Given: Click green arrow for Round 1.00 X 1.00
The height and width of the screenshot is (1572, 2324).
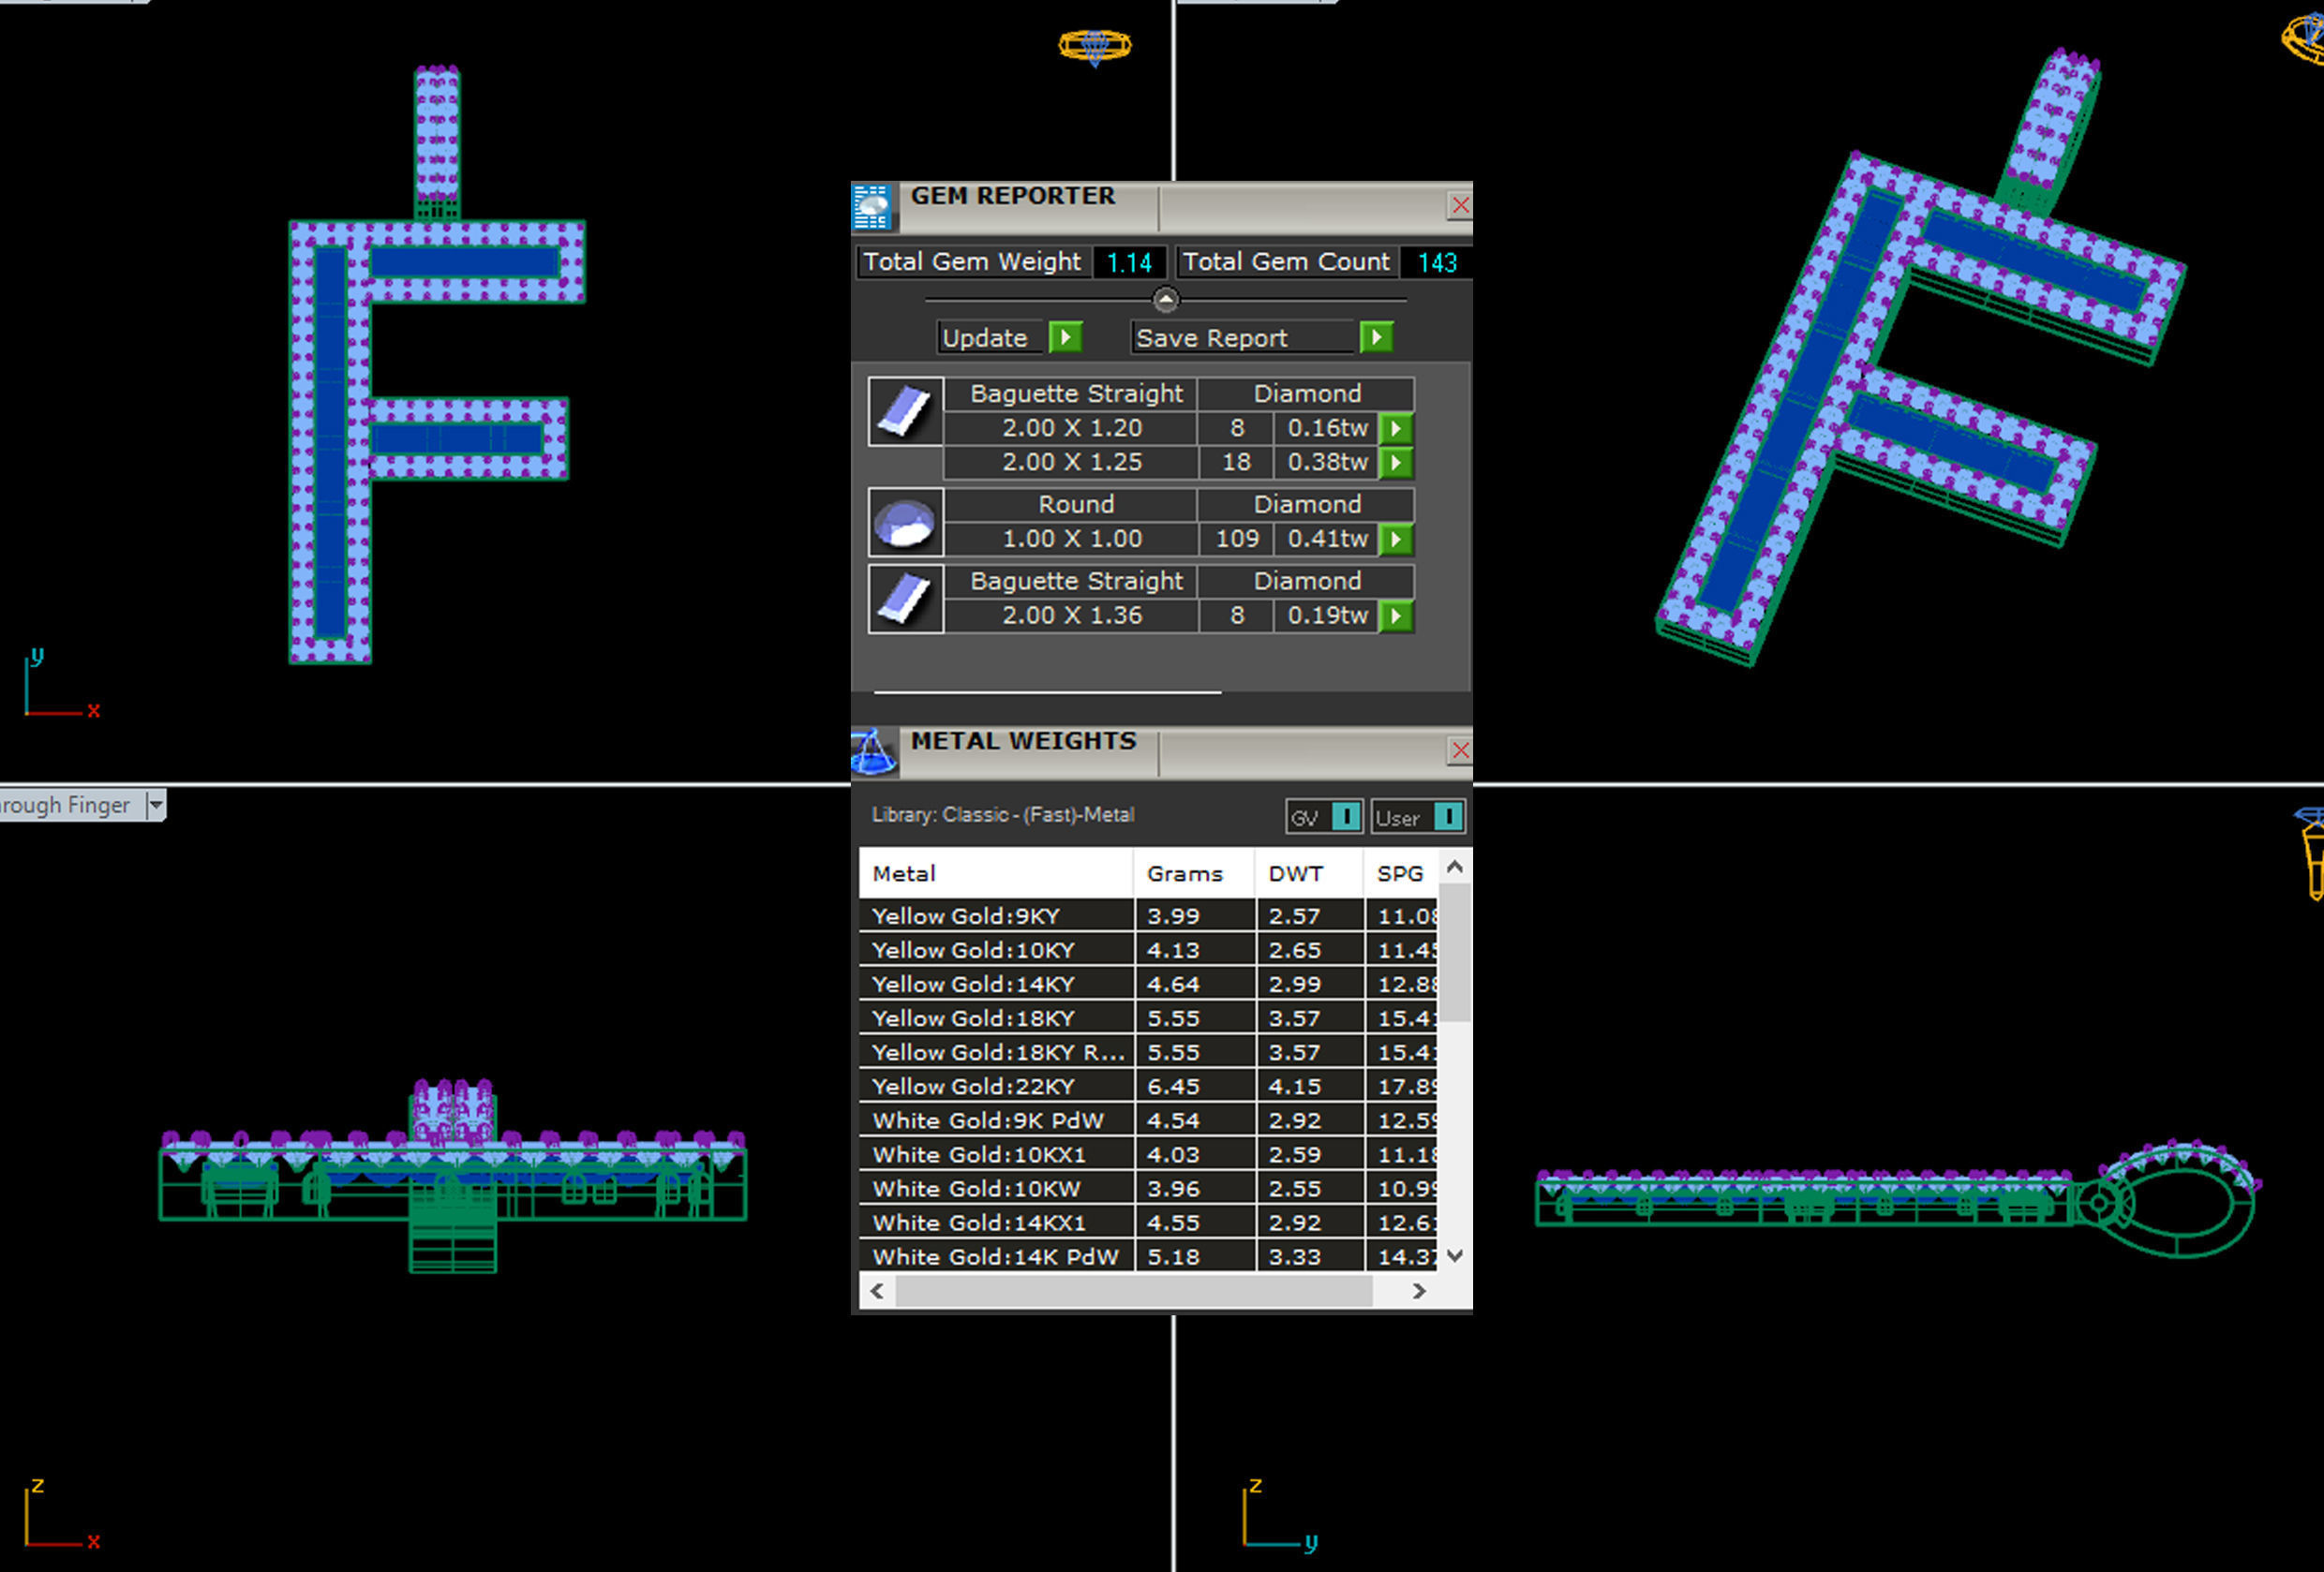Looking at the screenshot, I should [1396, 540].
